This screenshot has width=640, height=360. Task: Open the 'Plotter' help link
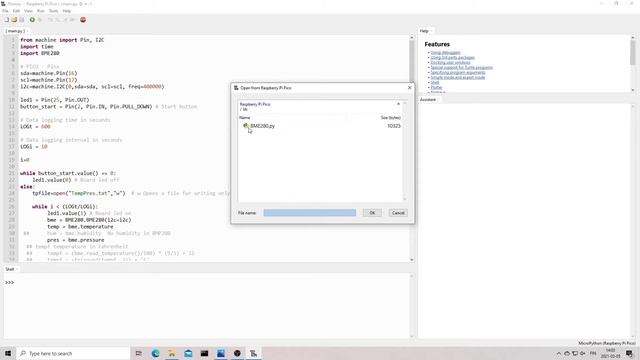point(436,87)
